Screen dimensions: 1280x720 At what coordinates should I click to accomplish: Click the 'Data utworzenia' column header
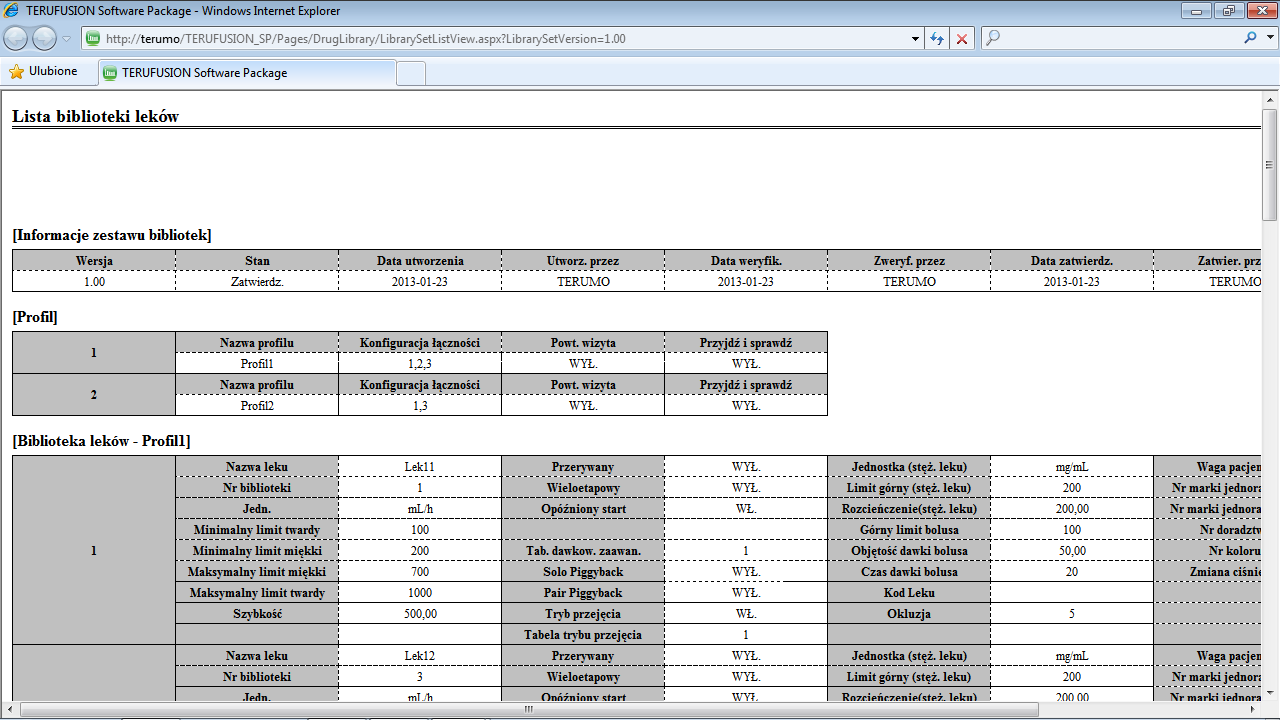tap(420, 261)
